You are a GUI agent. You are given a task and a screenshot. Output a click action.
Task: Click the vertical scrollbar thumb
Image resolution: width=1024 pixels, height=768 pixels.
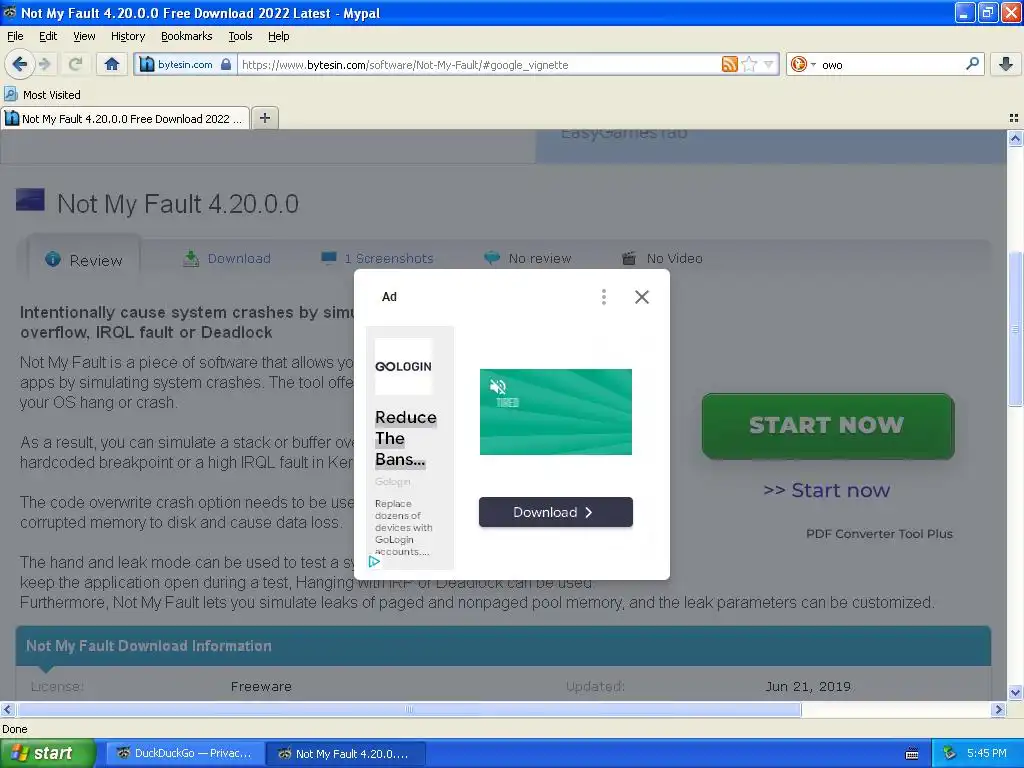point(1015,329)
